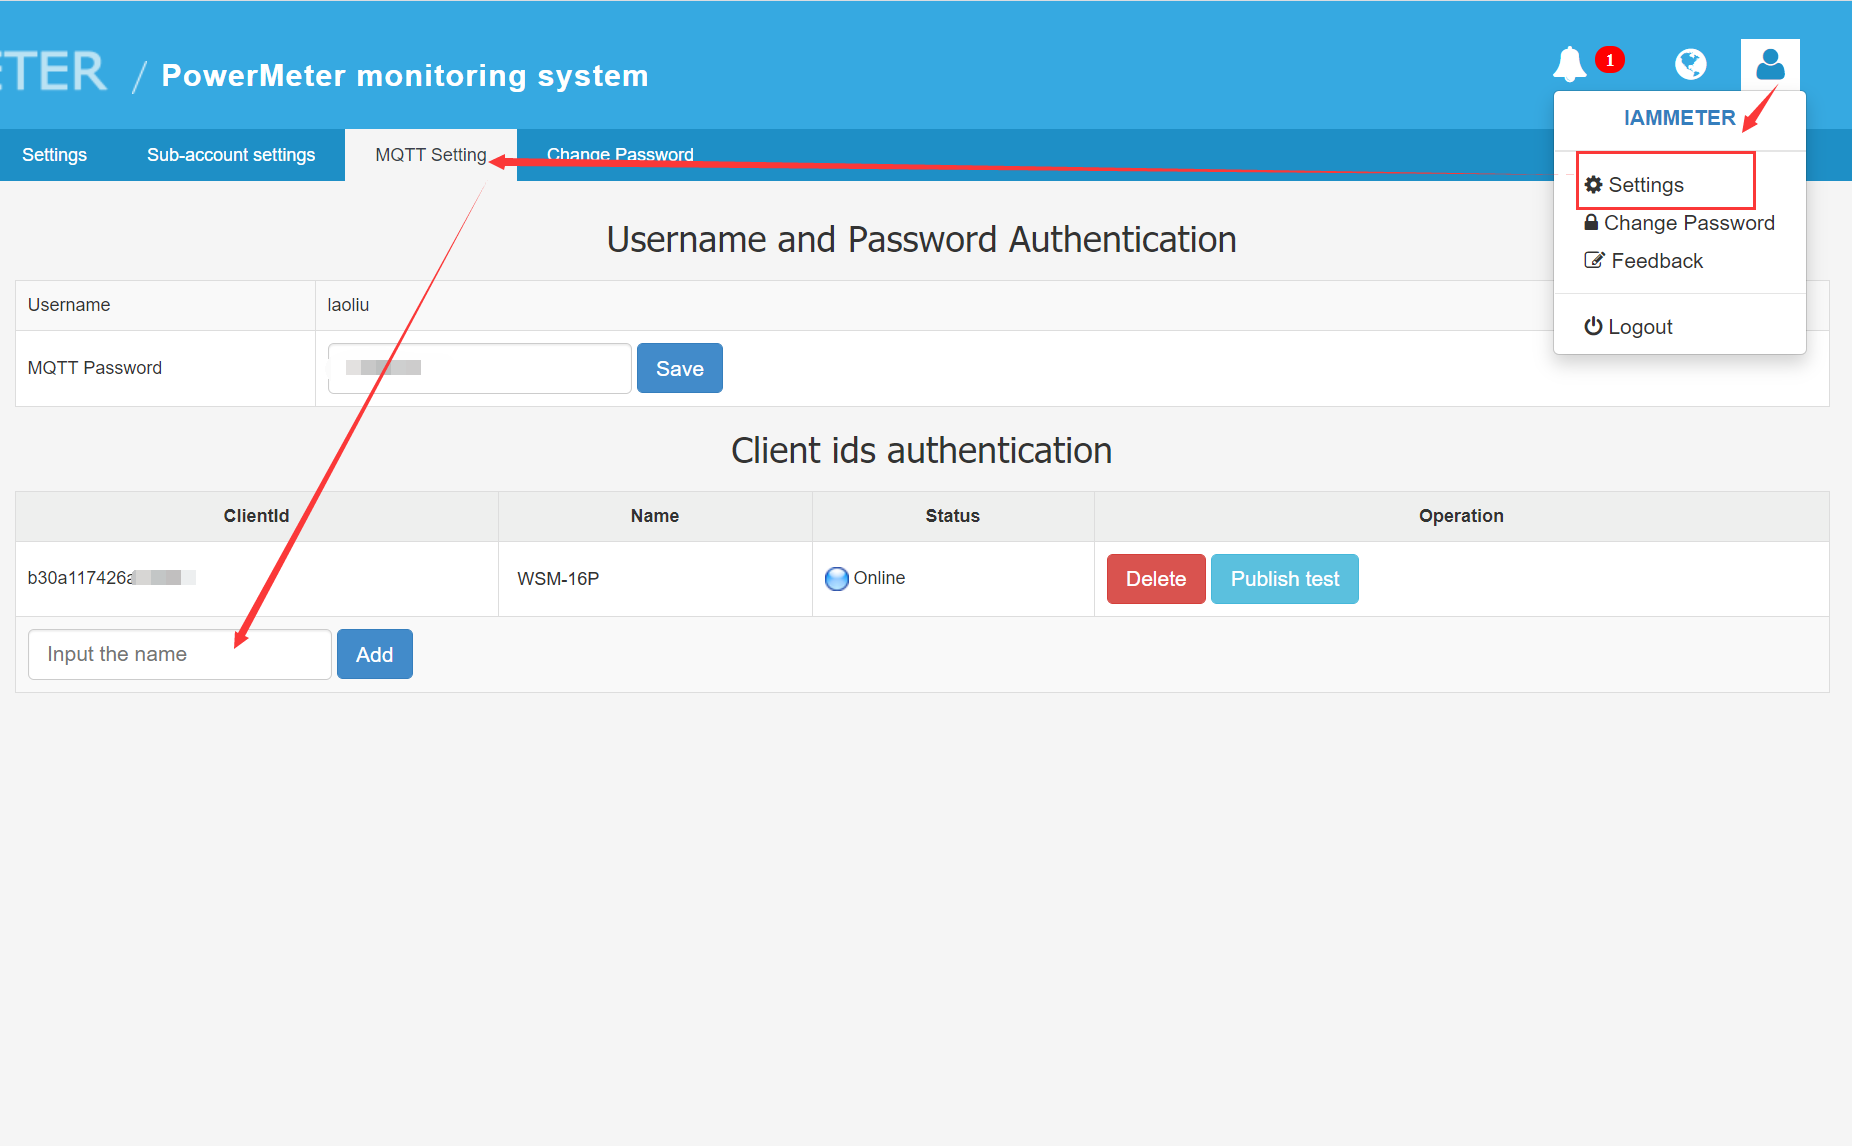Save the MQTT password
Viewport: 1852px width, 1146px height.
(679, 369)
